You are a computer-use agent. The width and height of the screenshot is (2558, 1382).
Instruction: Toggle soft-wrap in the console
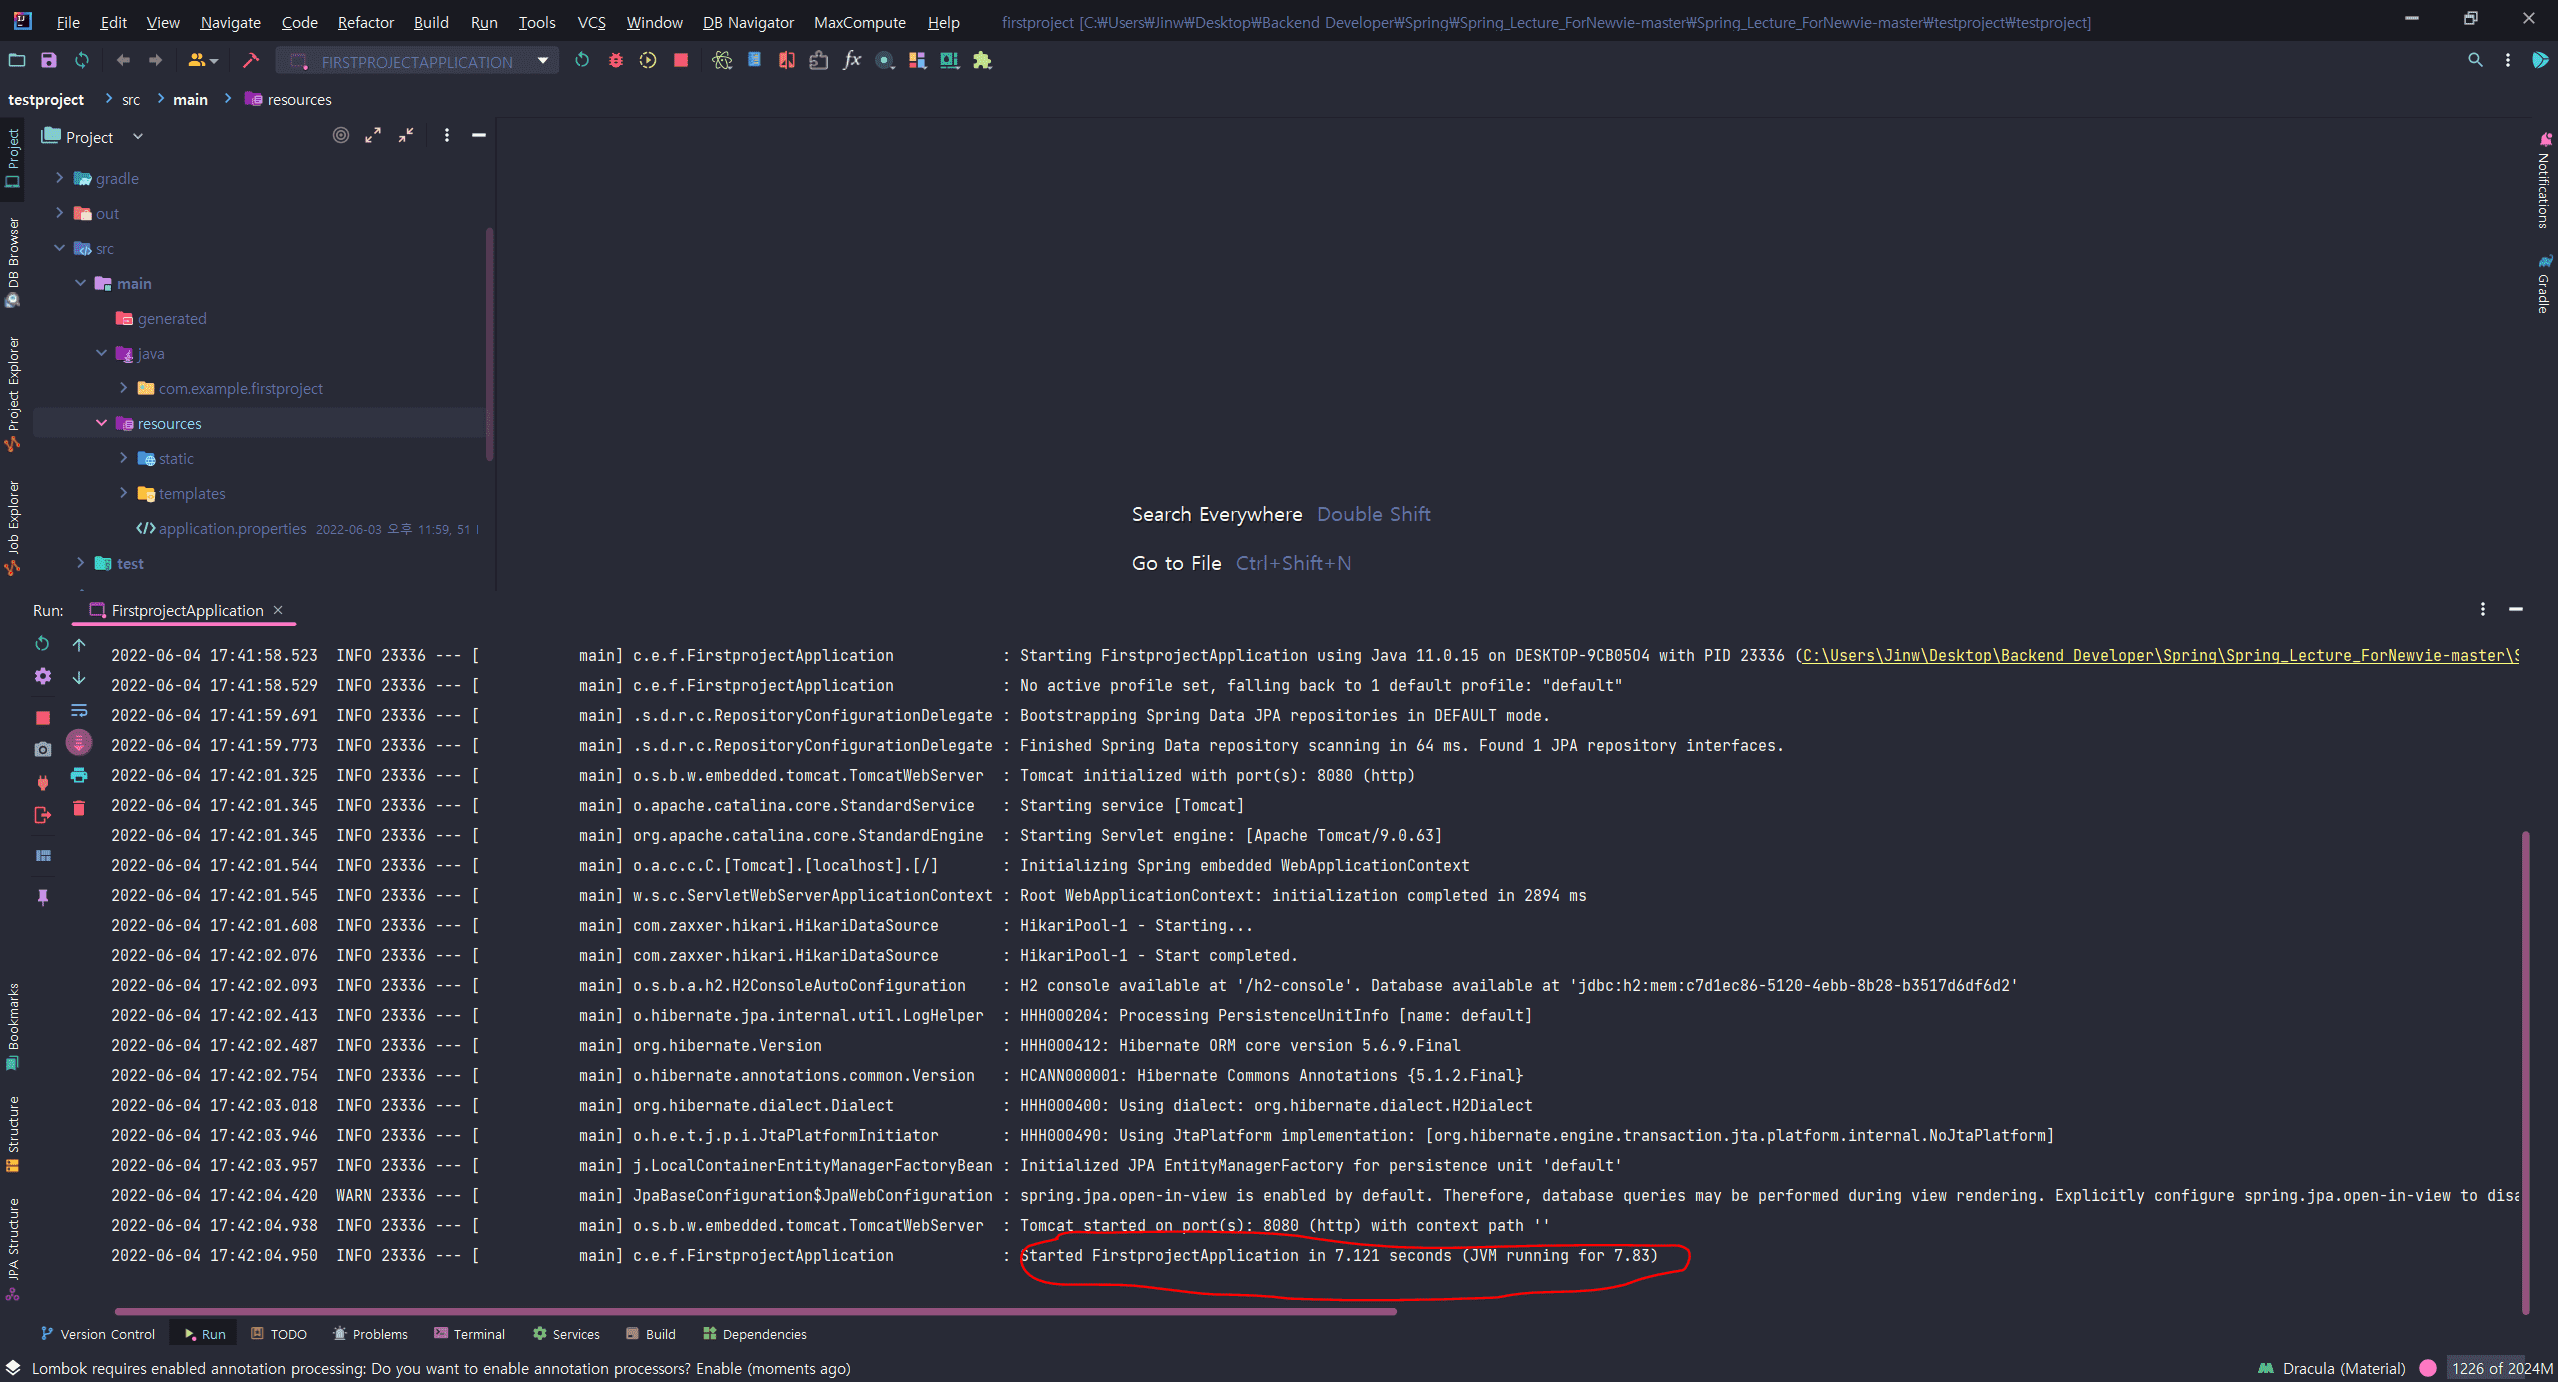point(79,711)
